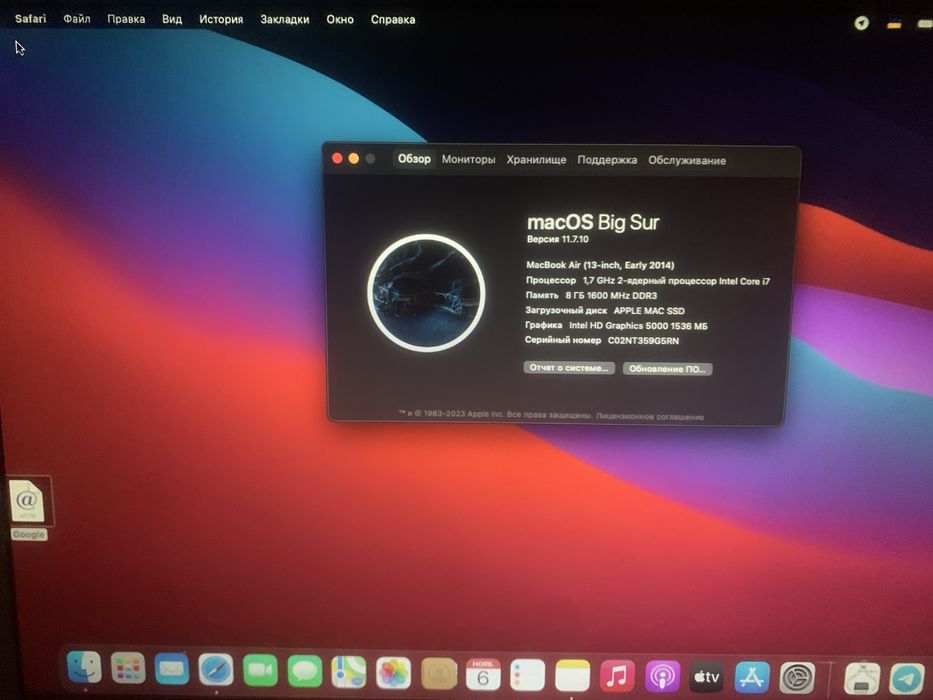The image size is (933, 700).
Task: Open Finder from the Dock
Action: click(84, 667)
